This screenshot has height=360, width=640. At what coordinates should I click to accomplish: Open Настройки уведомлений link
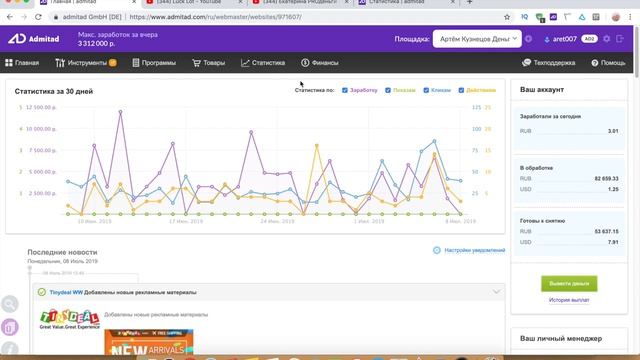(x=475, y=250)
